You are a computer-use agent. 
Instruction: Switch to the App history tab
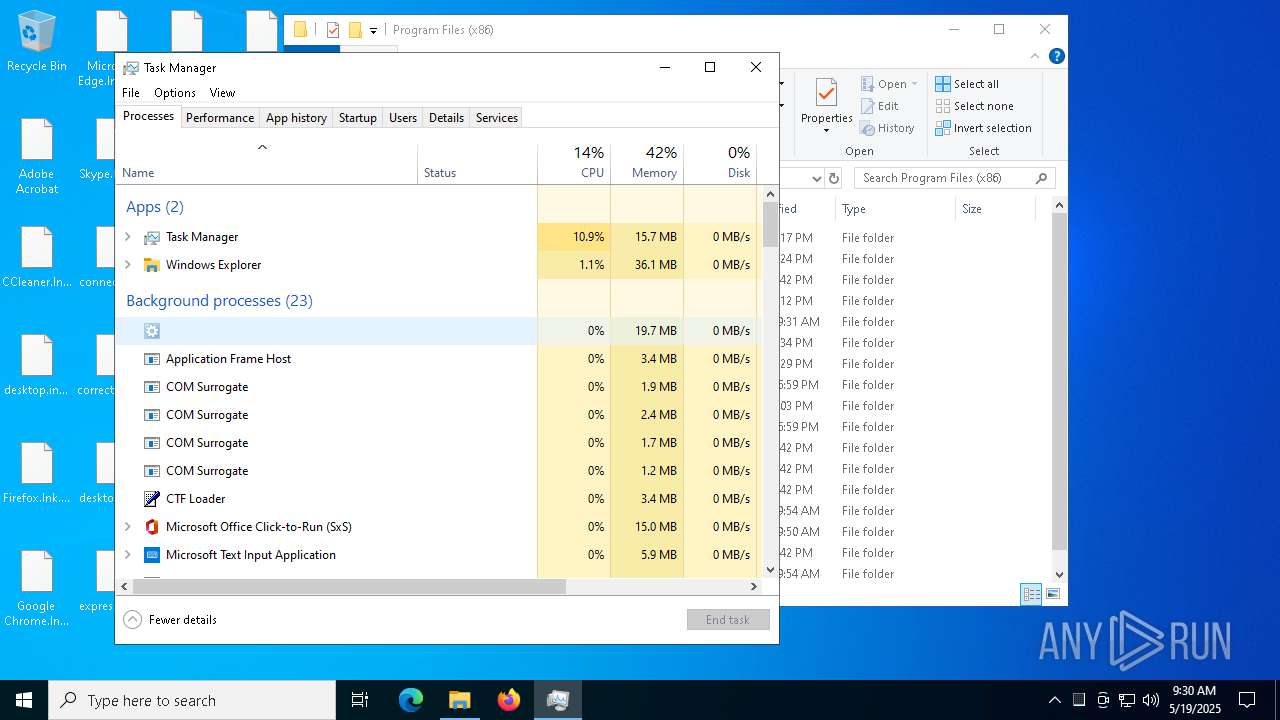[296, 117]
